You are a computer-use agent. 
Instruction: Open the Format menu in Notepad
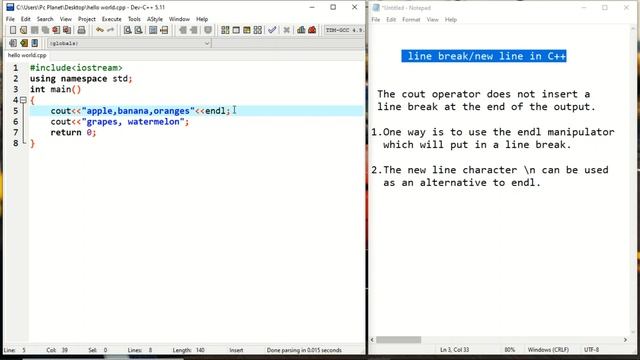click(x=411, y=20)
